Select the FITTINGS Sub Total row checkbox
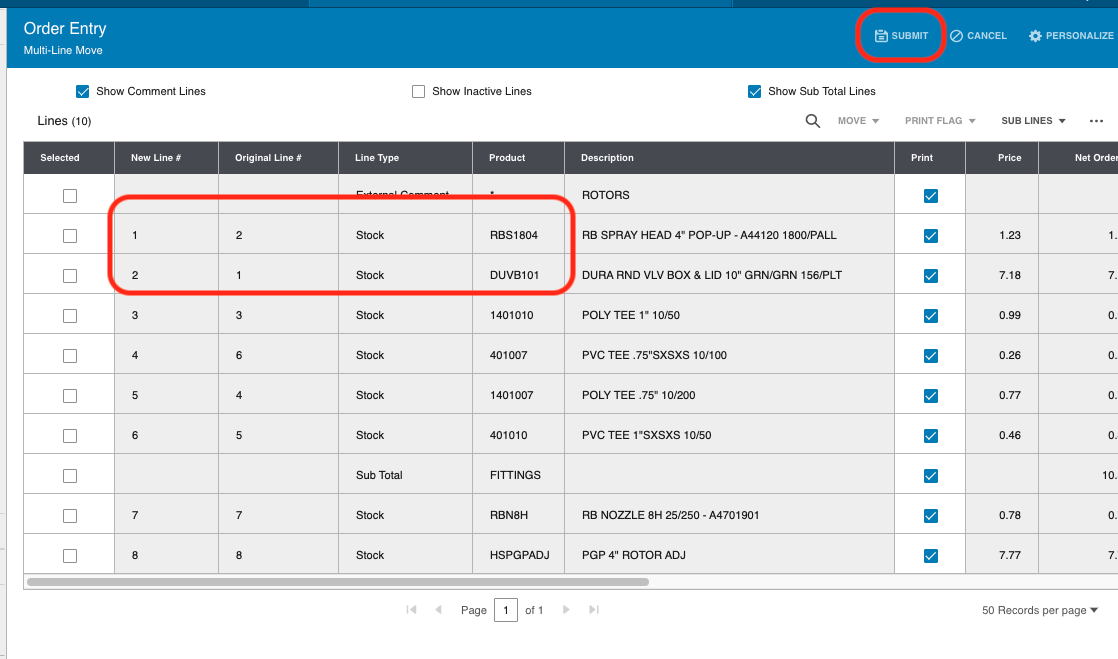Image resolution: width=1118 pixels, height=659 pixels. (x=70, y=476)
